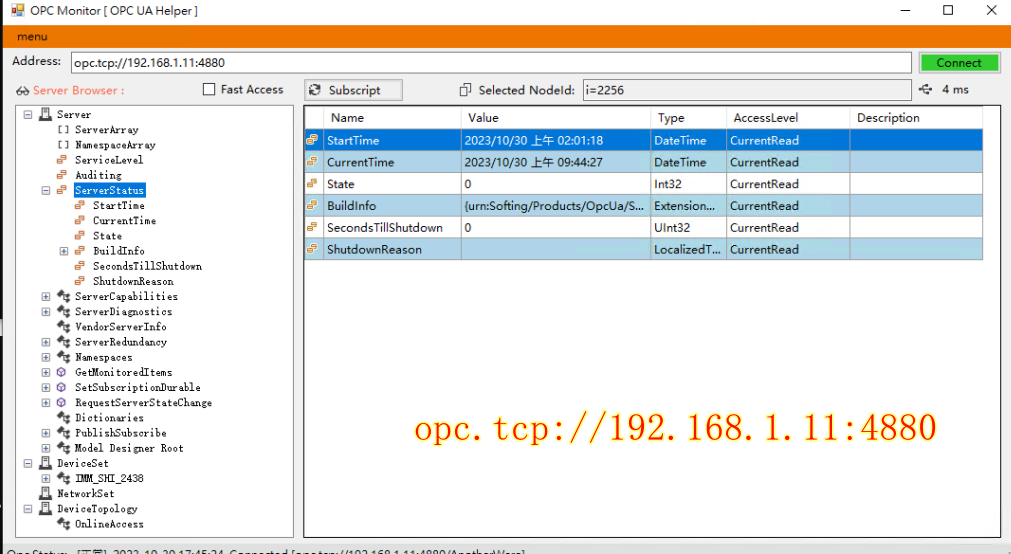The height and width of the screenshot is (554, 1011).
Task: Maximize the OPC Monitor window
Action: click(x=948, y=10)
